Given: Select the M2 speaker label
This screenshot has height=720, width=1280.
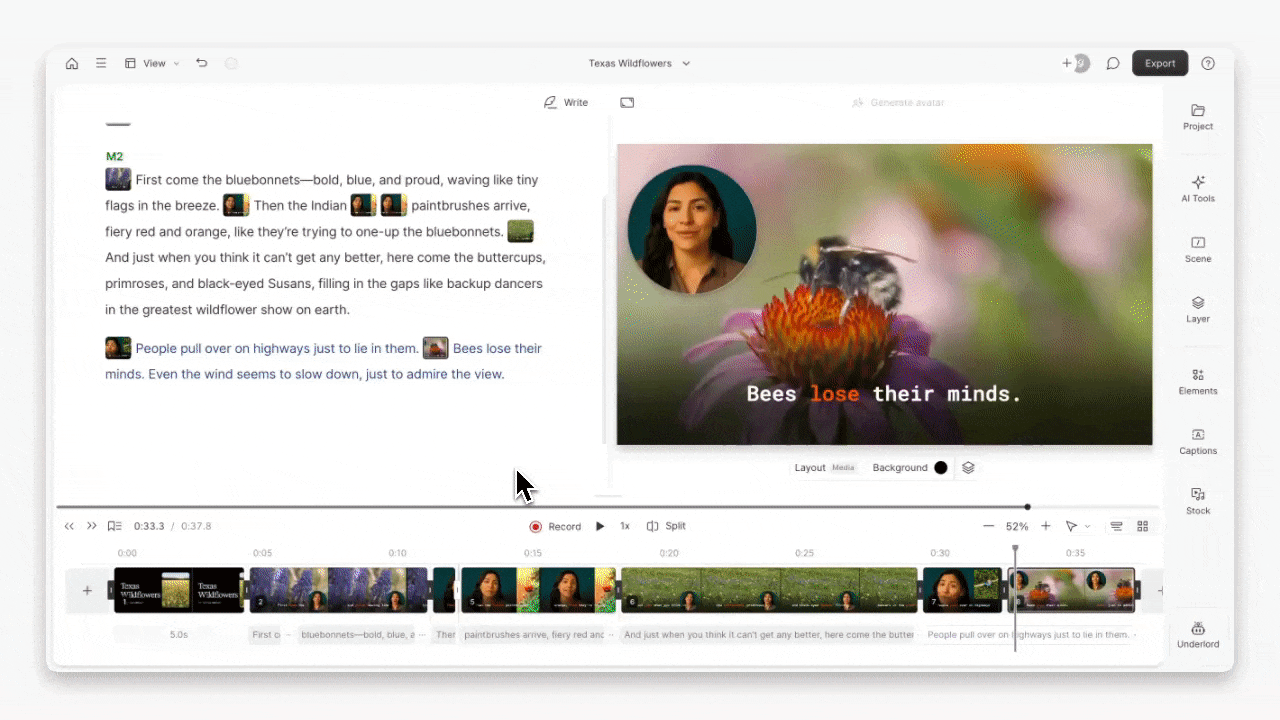Looking at the screenshot, I should click(x=114, y=156).
